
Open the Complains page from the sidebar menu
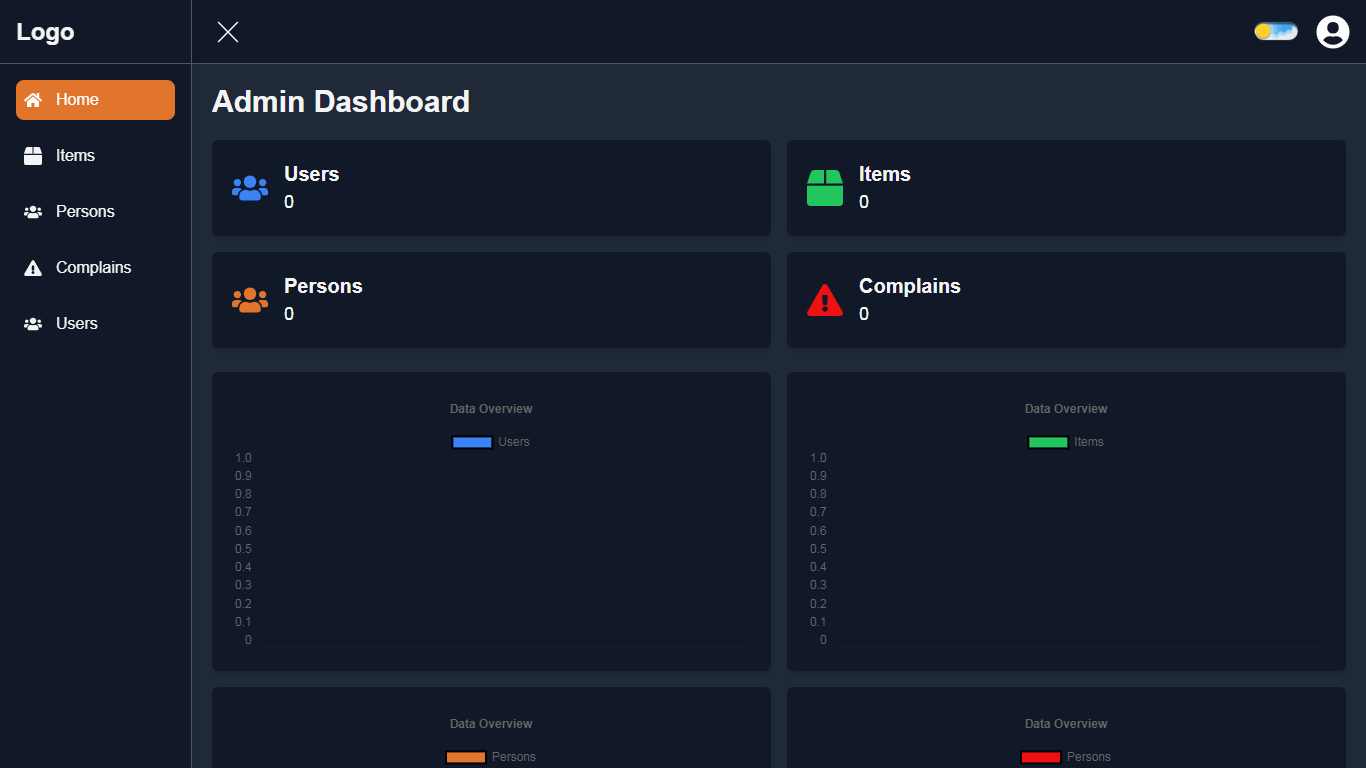coord(94,267)
